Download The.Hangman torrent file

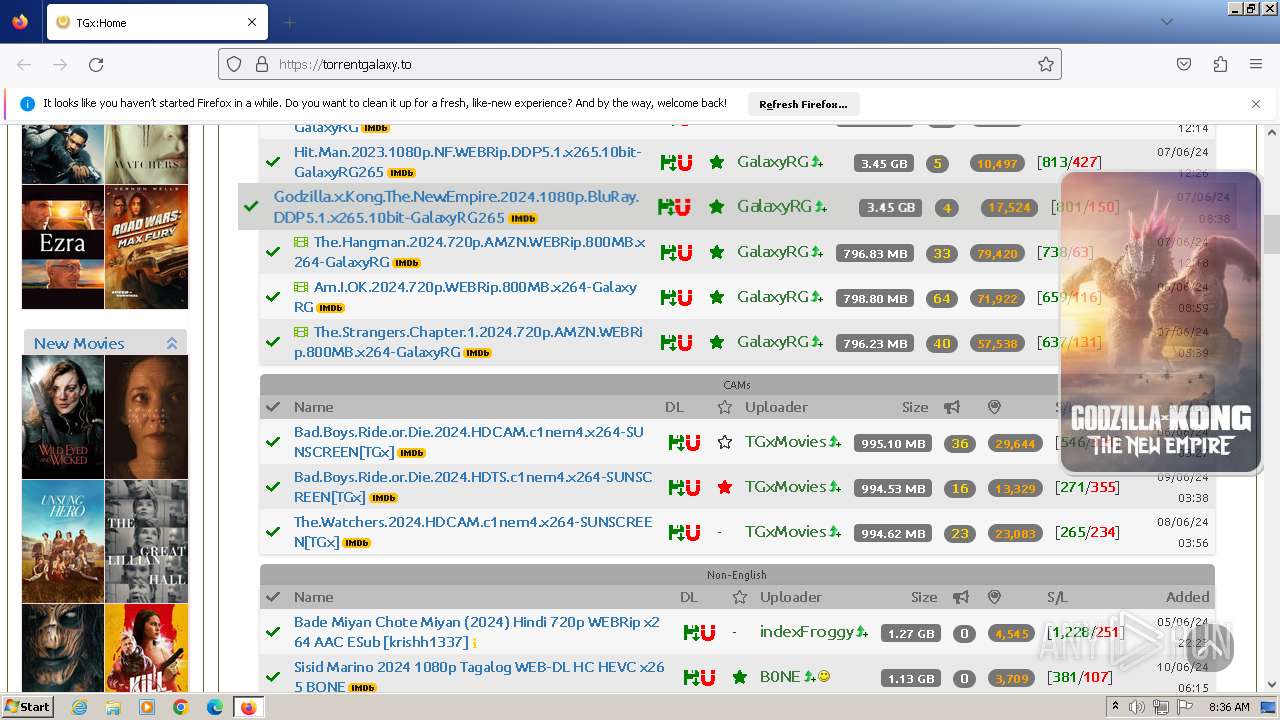pos(667,252)
